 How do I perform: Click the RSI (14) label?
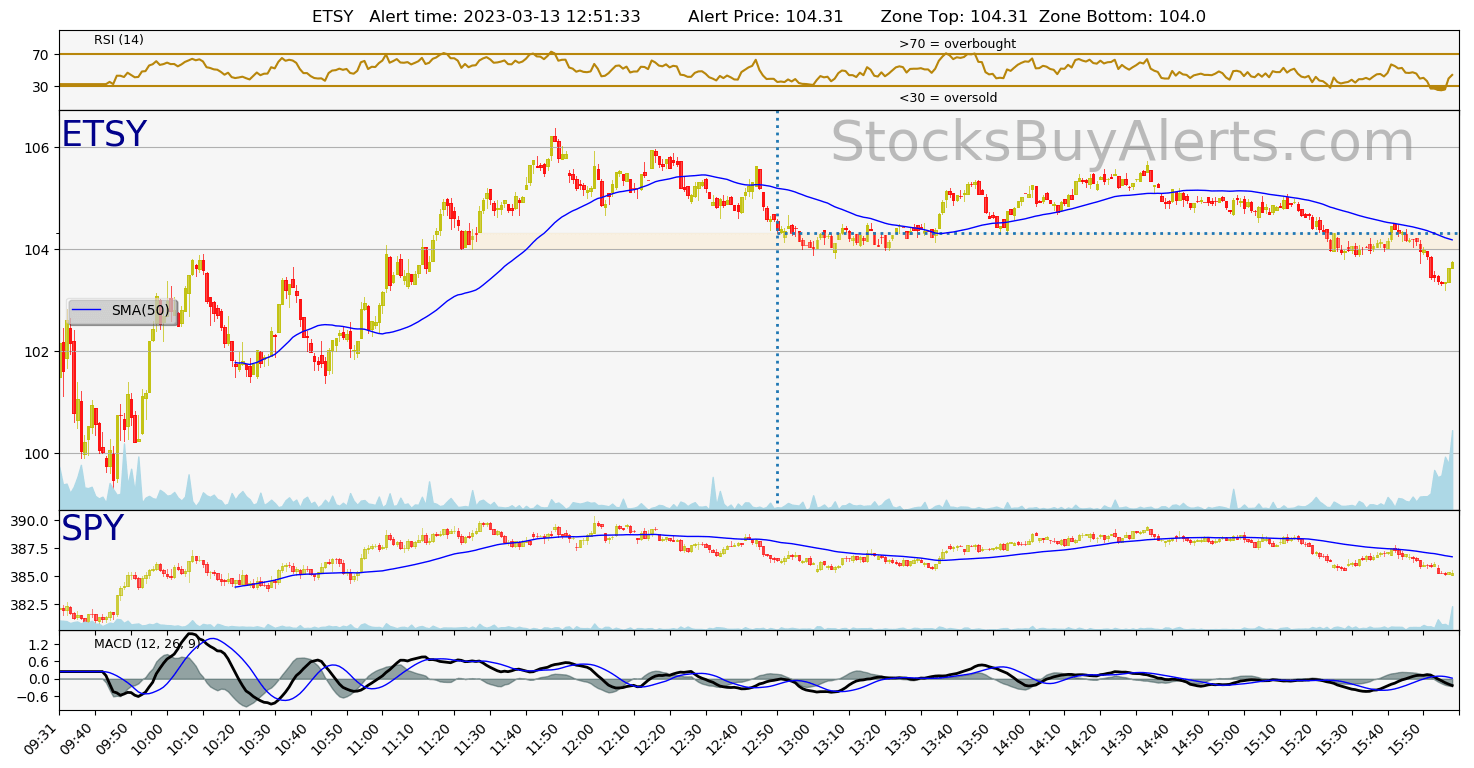pos(119,40)
